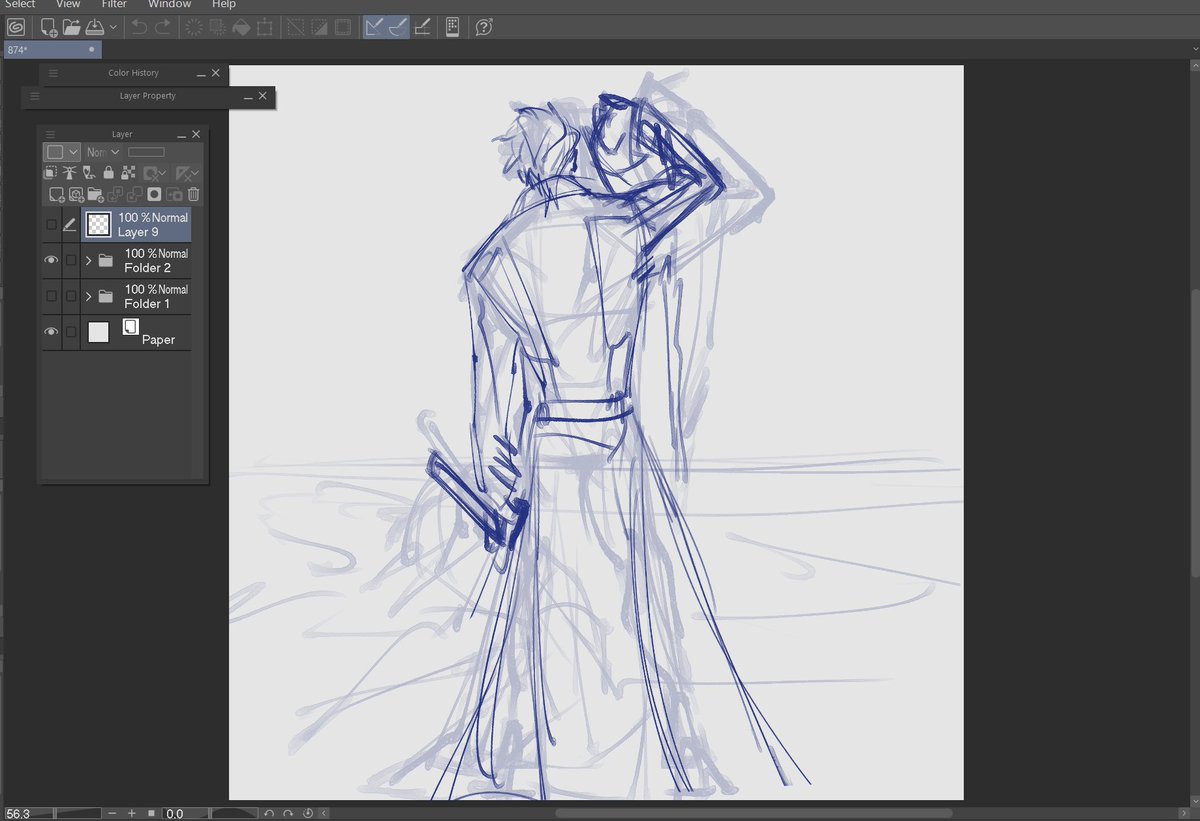Image resolution: width=1200 pixels, height=821 pixels.
Task: Open the Help menu
Action: (223, 4)
